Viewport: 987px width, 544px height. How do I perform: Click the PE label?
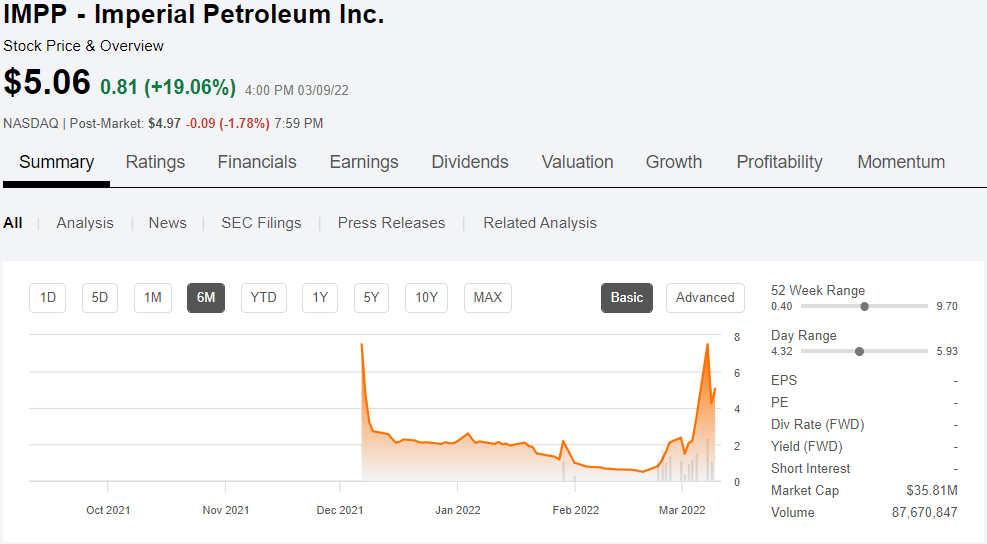point(779,402)
